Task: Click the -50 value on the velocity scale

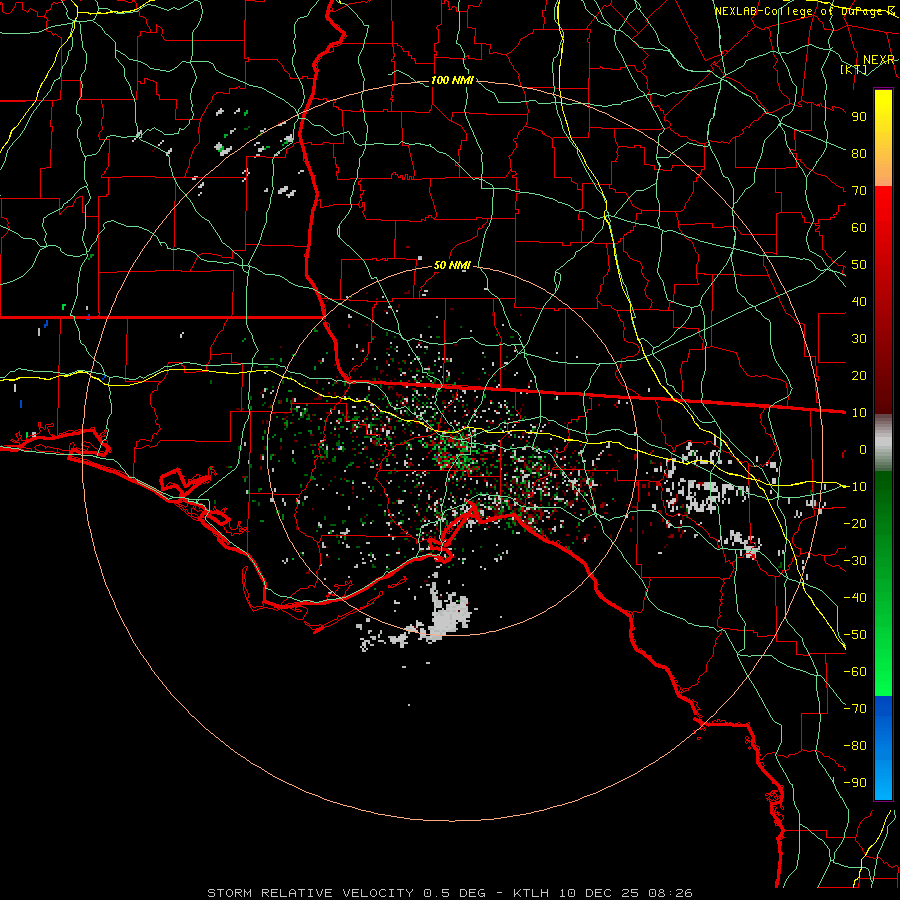Action: click(x=855, y=634)
